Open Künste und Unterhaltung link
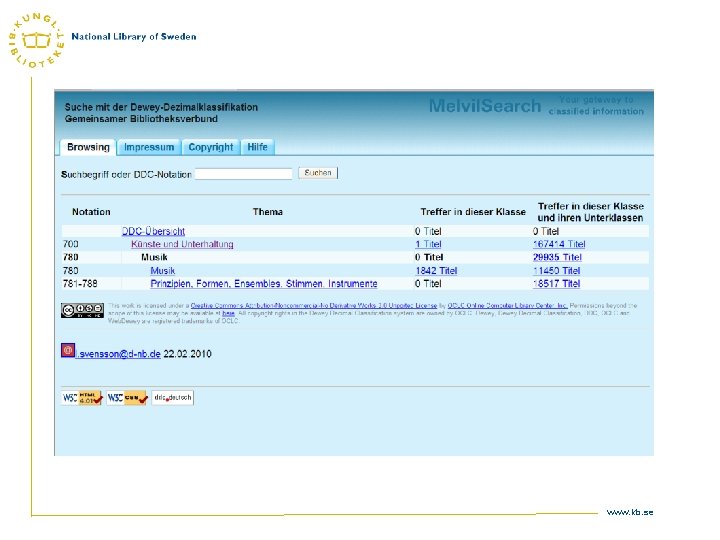The image size is (720, 540). coord(182,244)
